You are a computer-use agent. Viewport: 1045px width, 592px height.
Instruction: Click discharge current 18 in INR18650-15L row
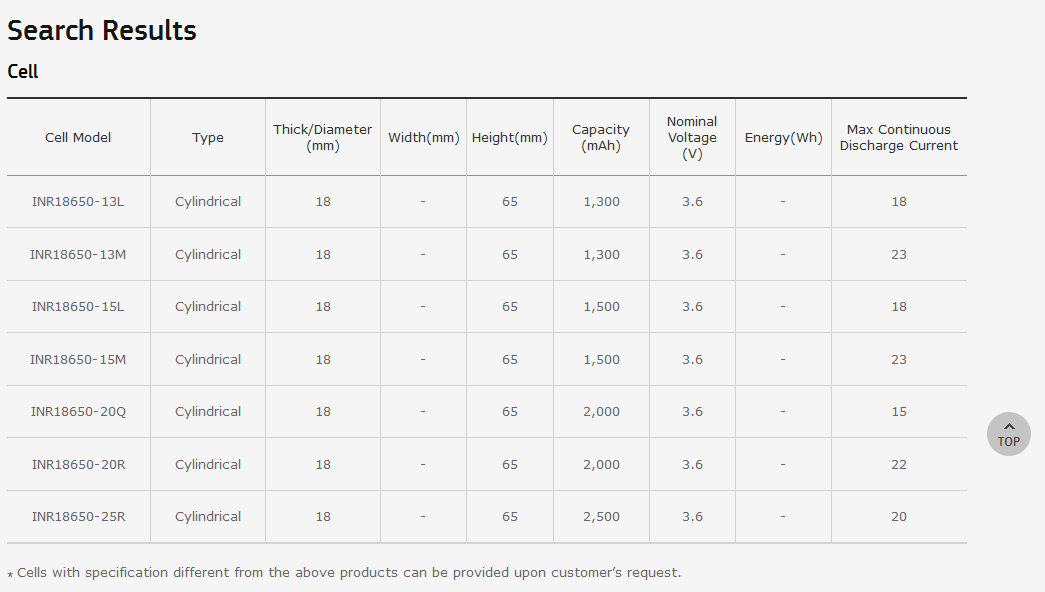click(x=899, y=307)
